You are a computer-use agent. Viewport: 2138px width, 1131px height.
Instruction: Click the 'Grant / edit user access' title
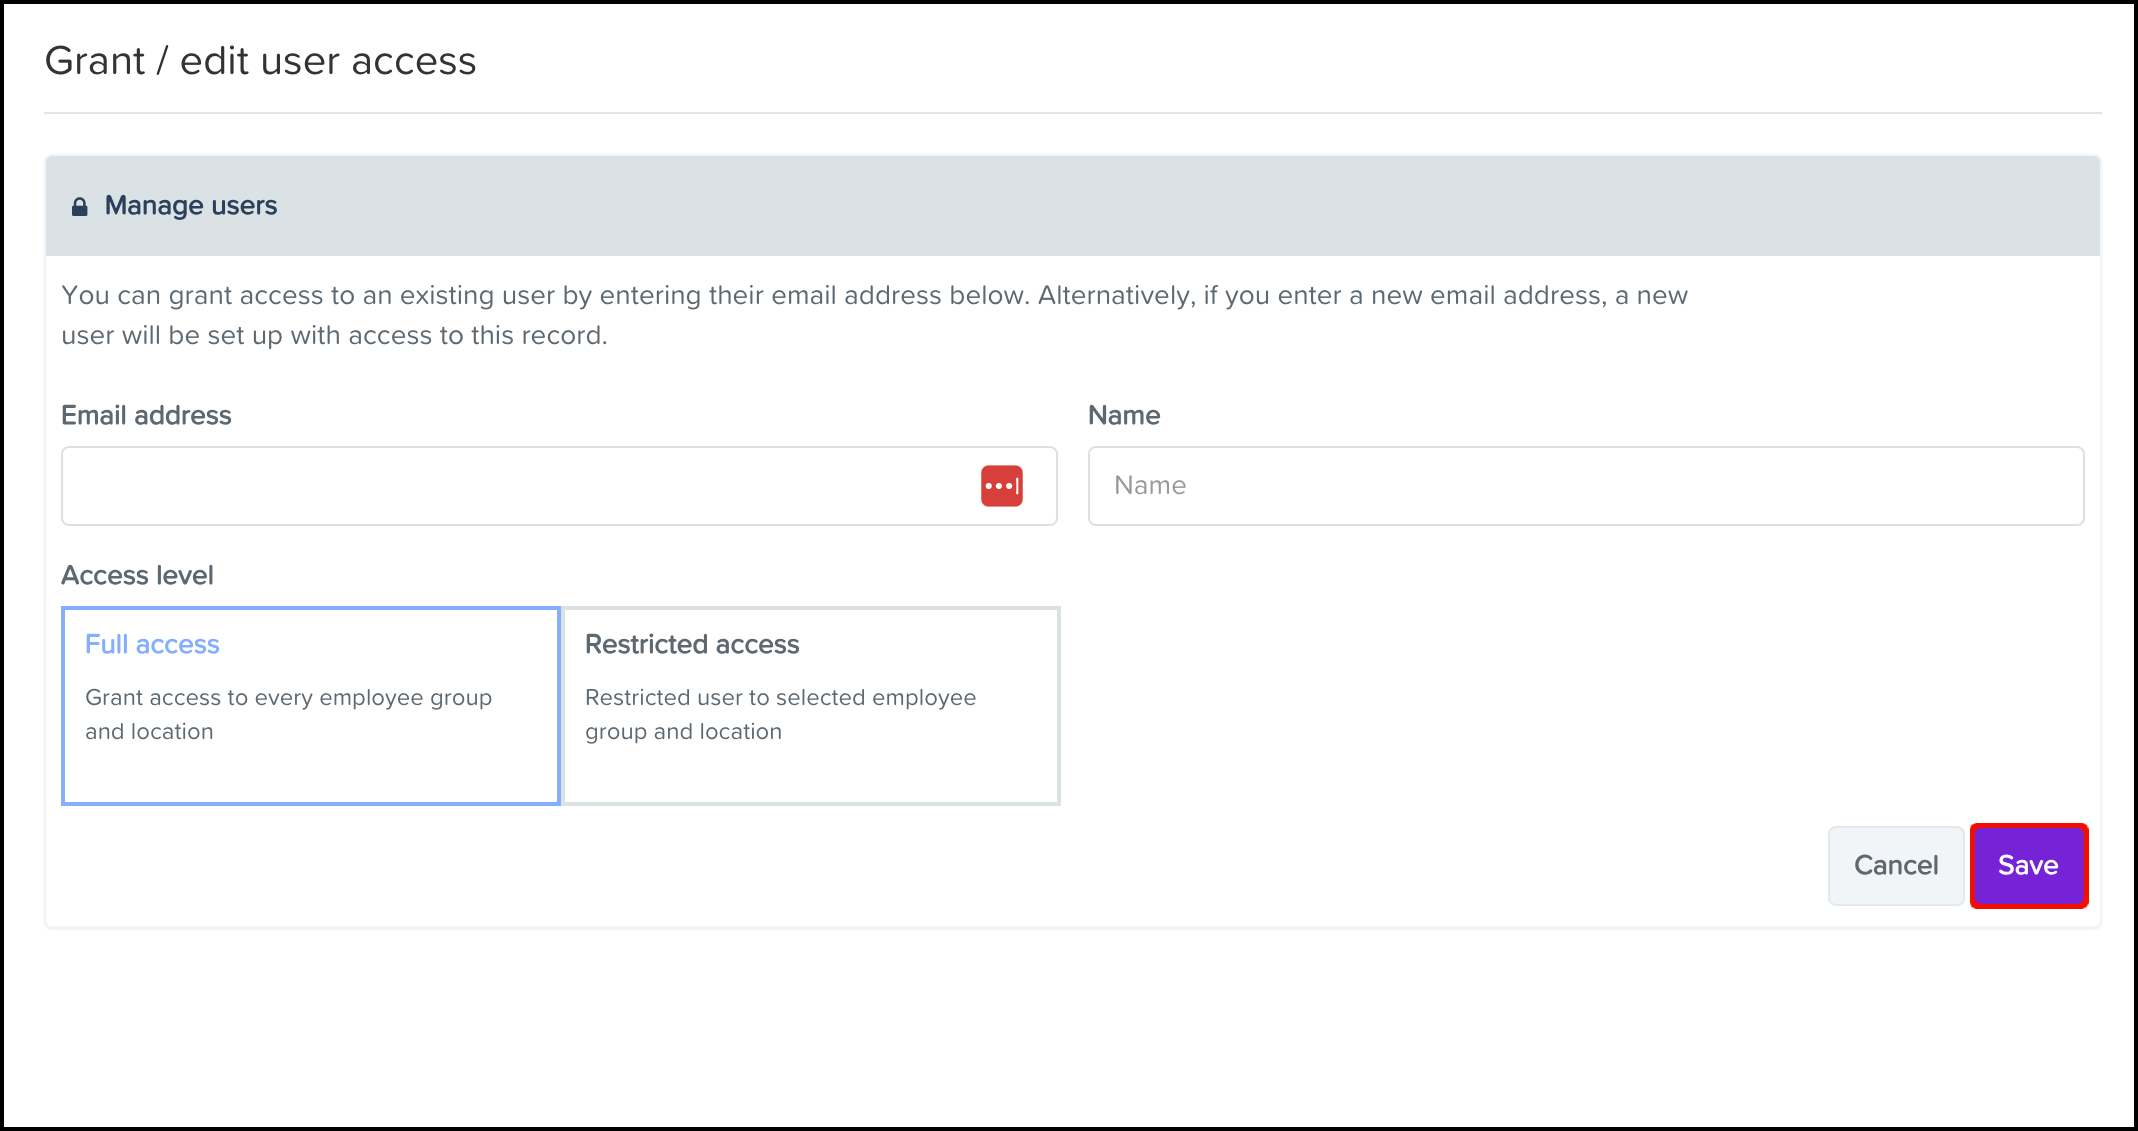[x=261, y=61]
